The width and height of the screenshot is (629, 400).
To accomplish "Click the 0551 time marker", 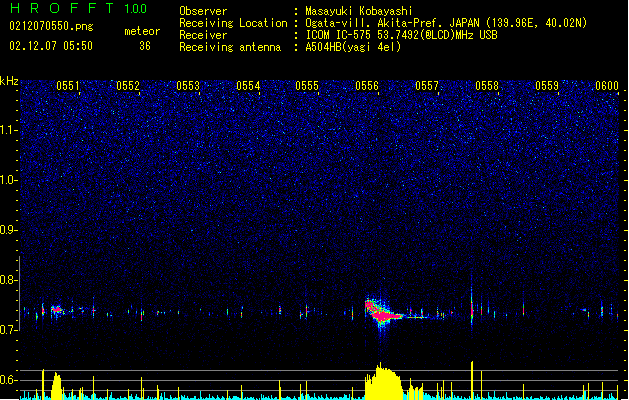I will tap(68, 86).
